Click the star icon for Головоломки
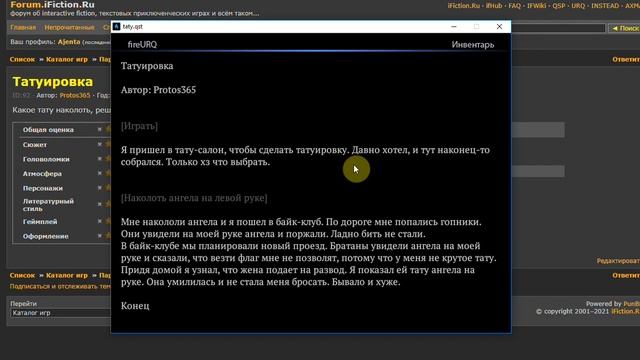Image resolution: width=640 pixels, height=360 pixels. (108, 159)
